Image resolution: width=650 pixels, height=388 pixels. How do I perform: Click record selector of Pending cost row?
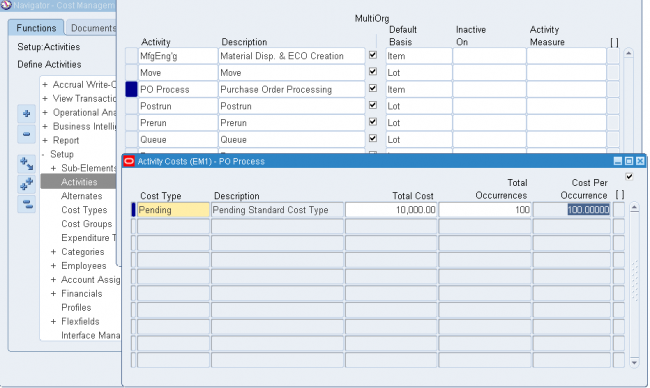[x=133, y=210]
